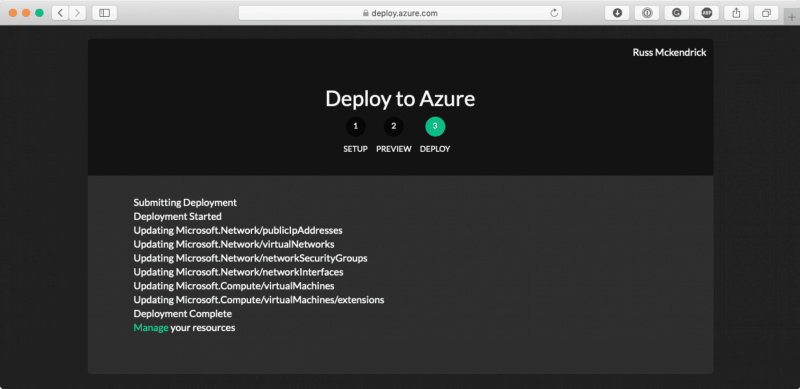Select step 3 green Deploy circle
Screen dimensions: 800x389
tap(435, 127)
